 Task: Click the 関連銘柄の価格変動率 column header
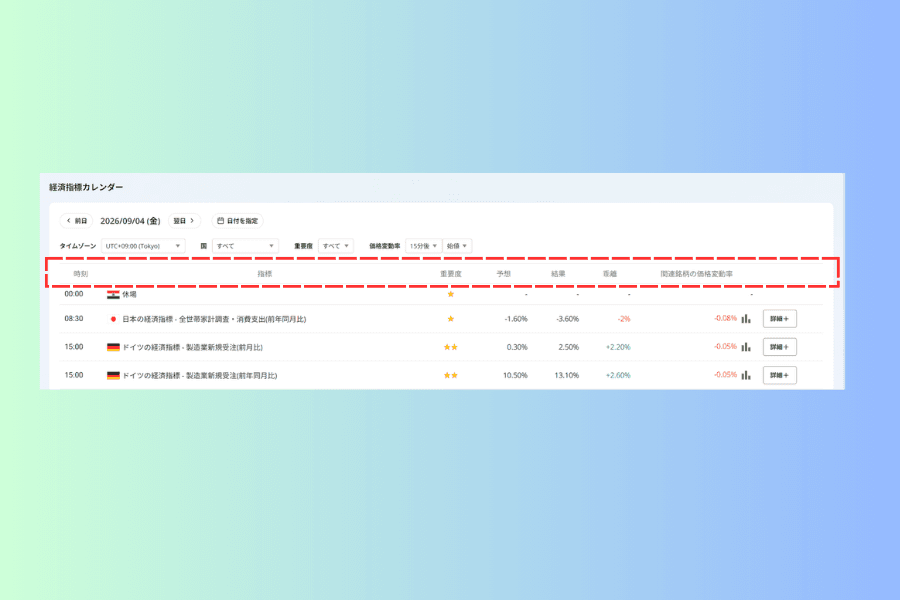pos(696,274)
